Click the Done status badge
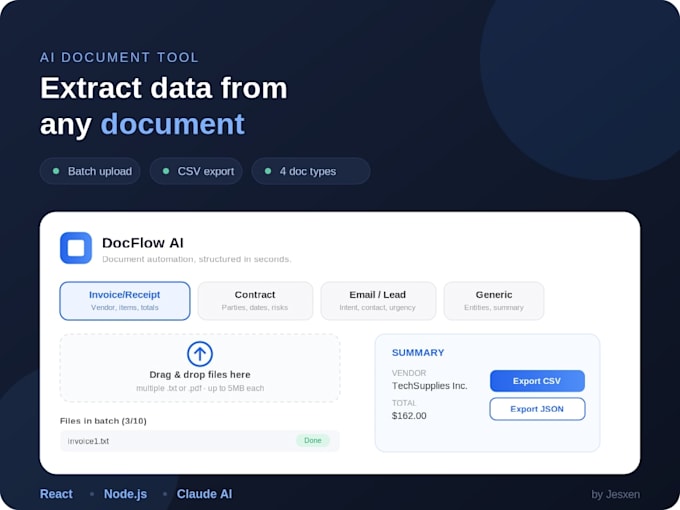 [x=313, y=441]
